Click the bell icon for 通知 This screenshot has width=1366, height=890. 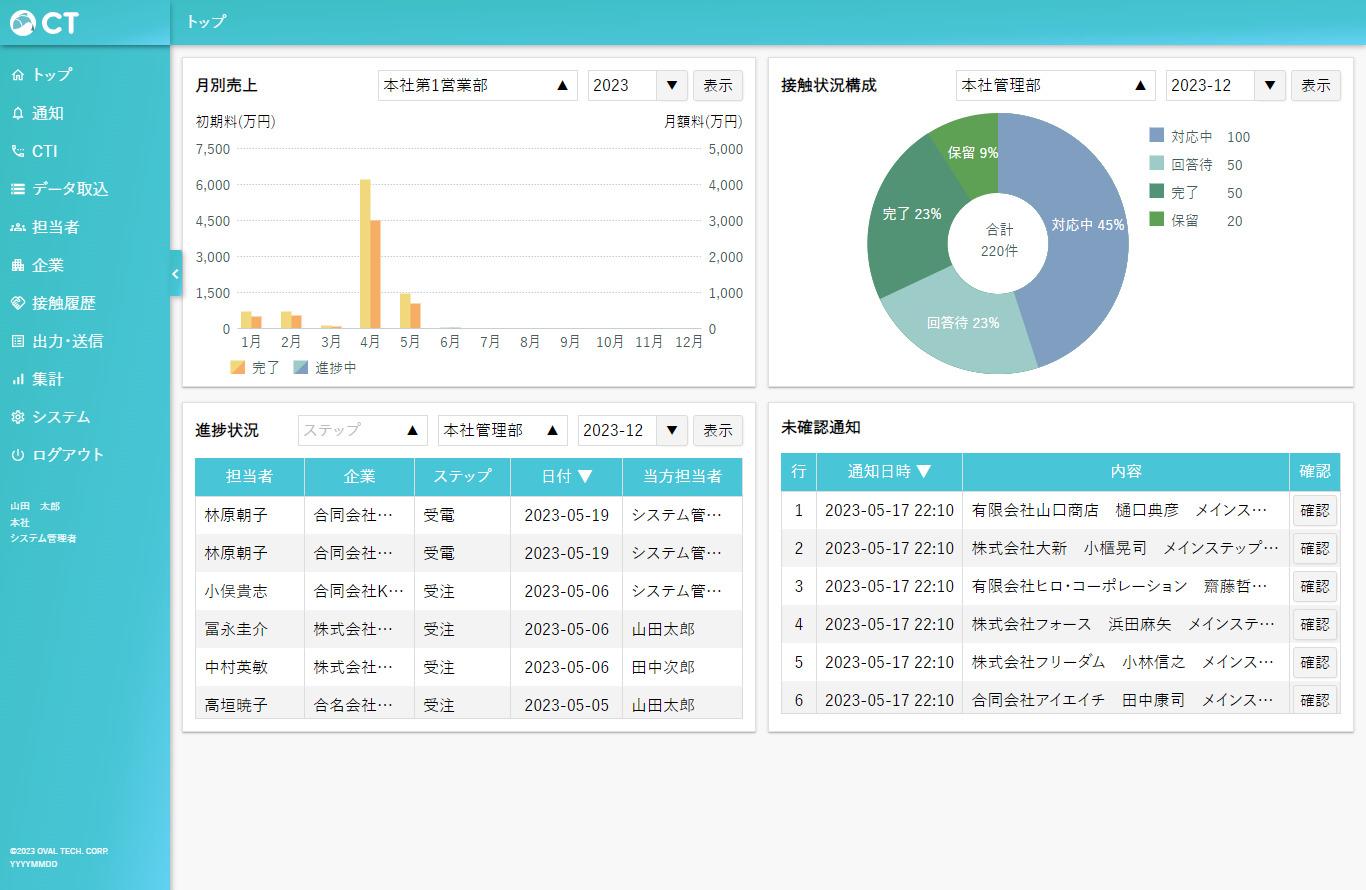(x=17, y=113)
